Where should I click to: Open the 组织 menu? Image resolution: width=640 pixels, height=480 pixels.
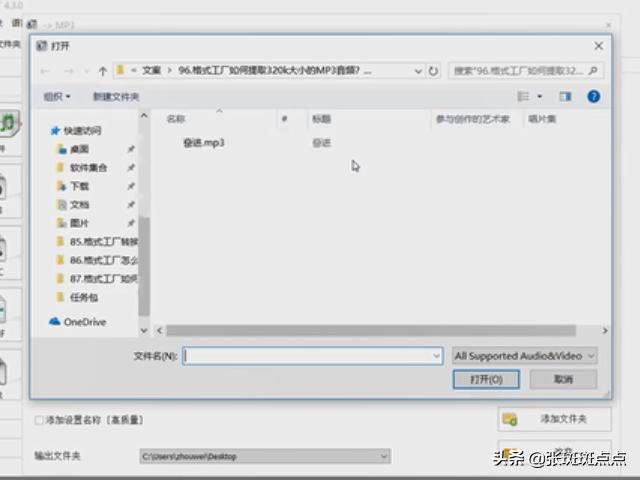tap(57, 96)
